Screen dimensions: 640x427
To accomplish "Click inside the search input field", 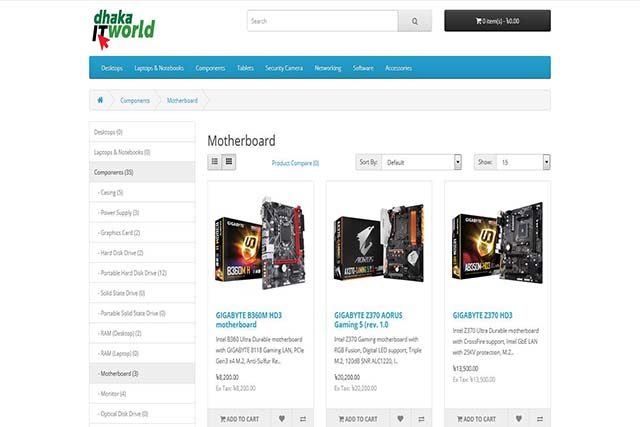I will [321, 21].
